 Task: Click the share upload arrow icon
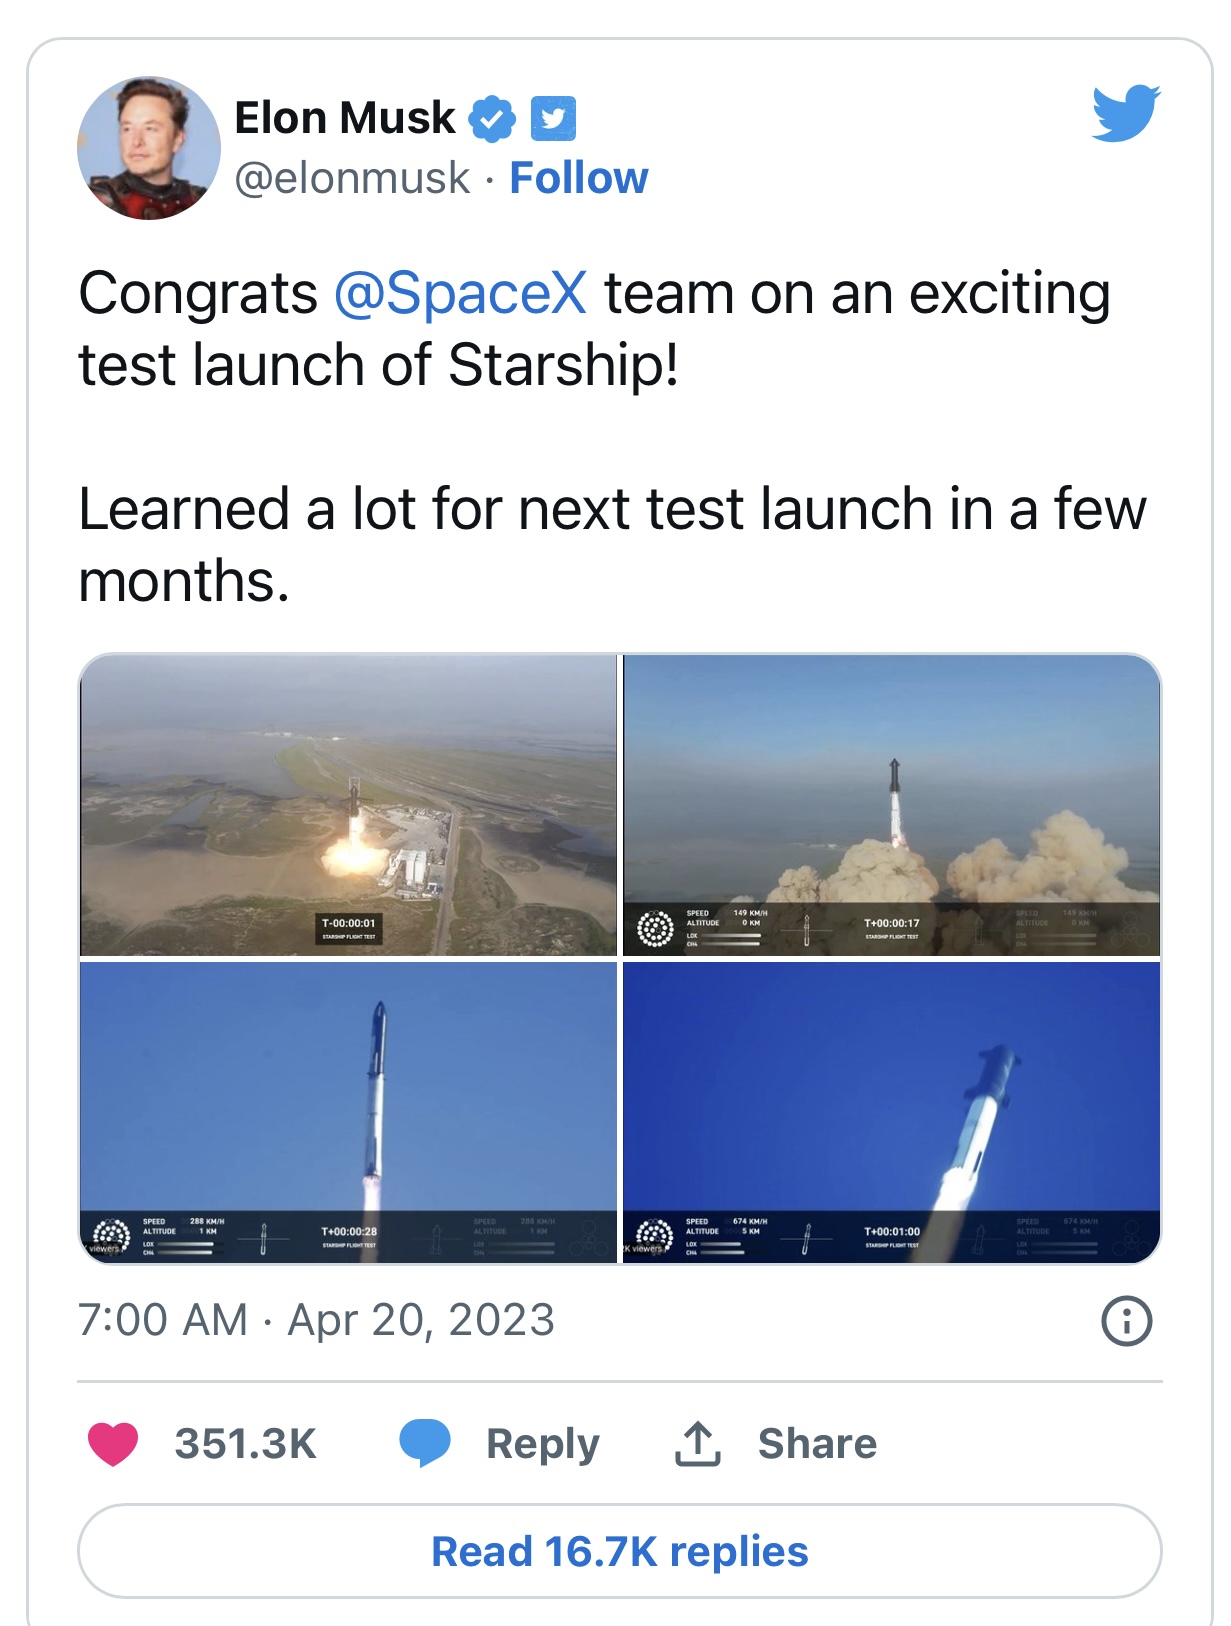coord(698,1443)
